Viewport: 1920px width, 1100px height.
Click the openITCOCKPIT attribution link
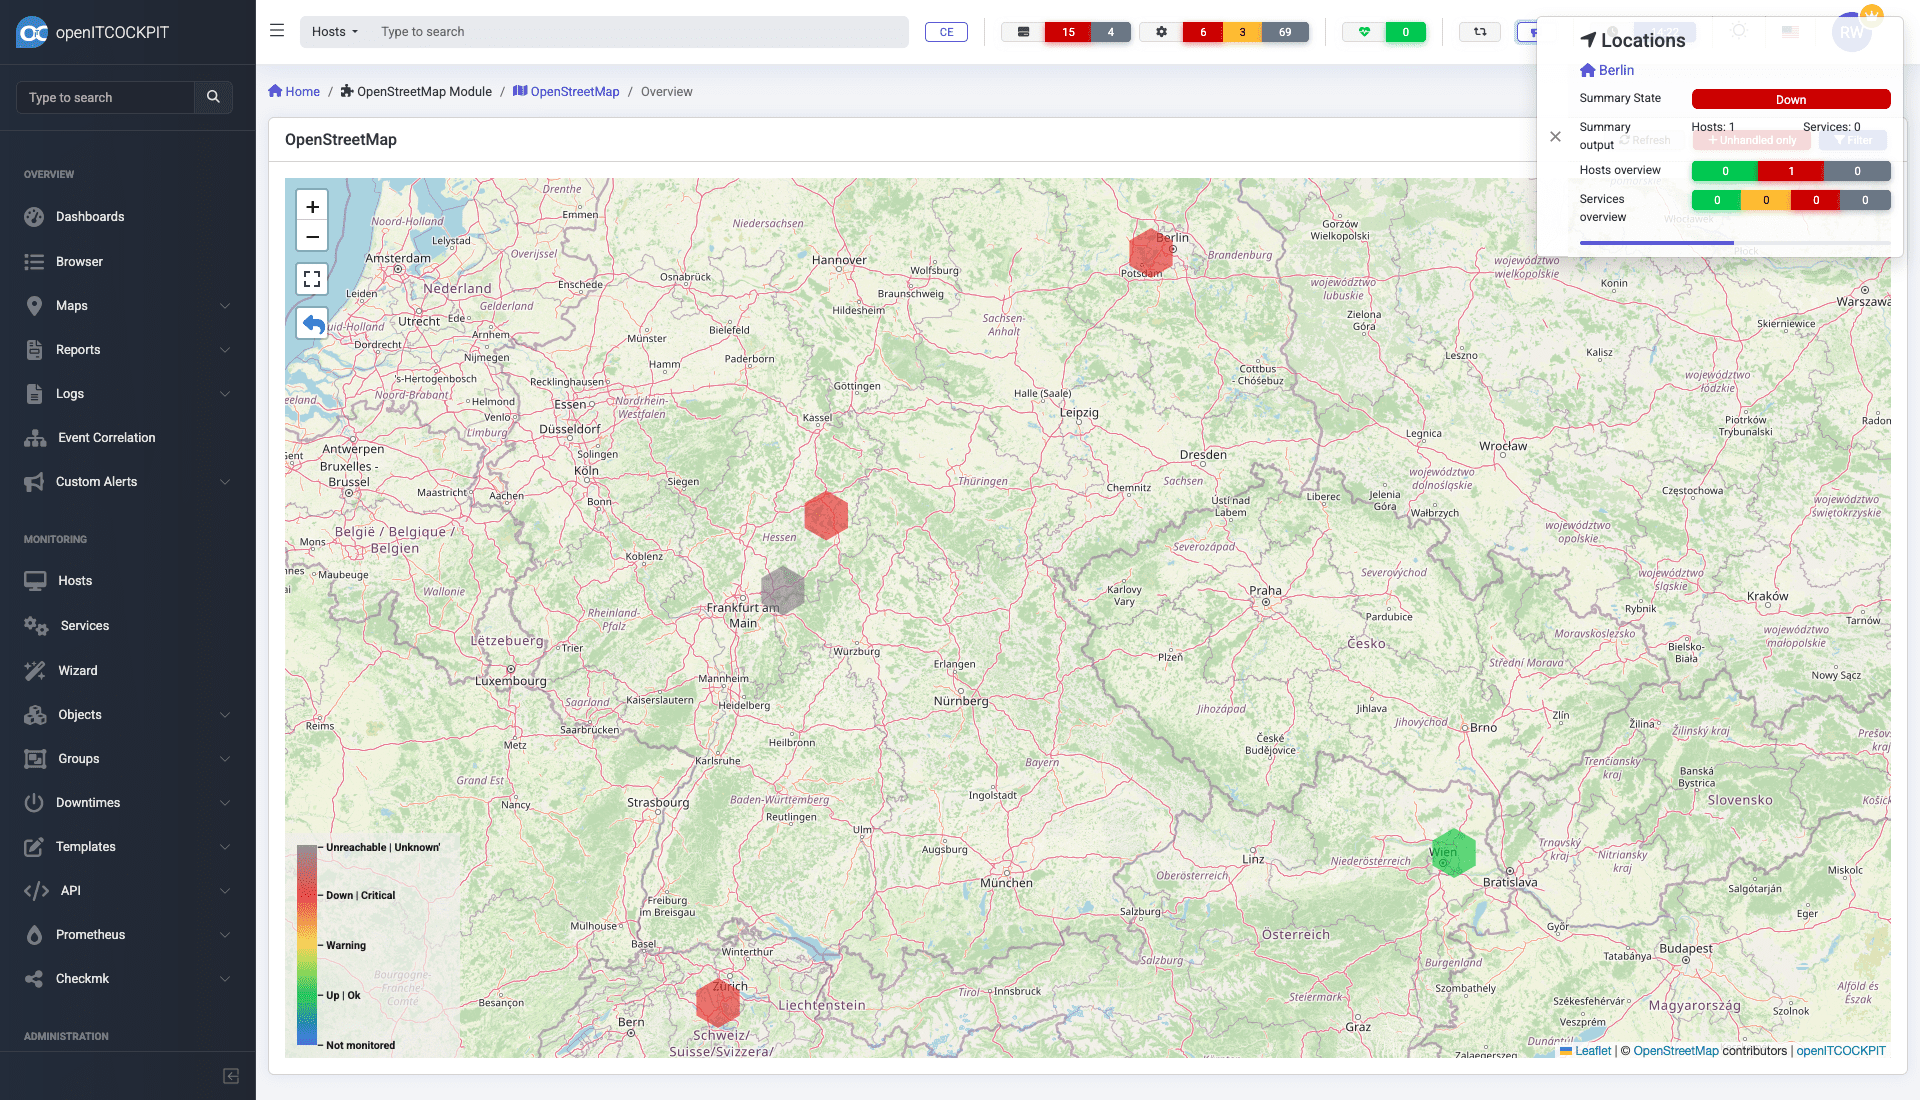(1841, 1051)
